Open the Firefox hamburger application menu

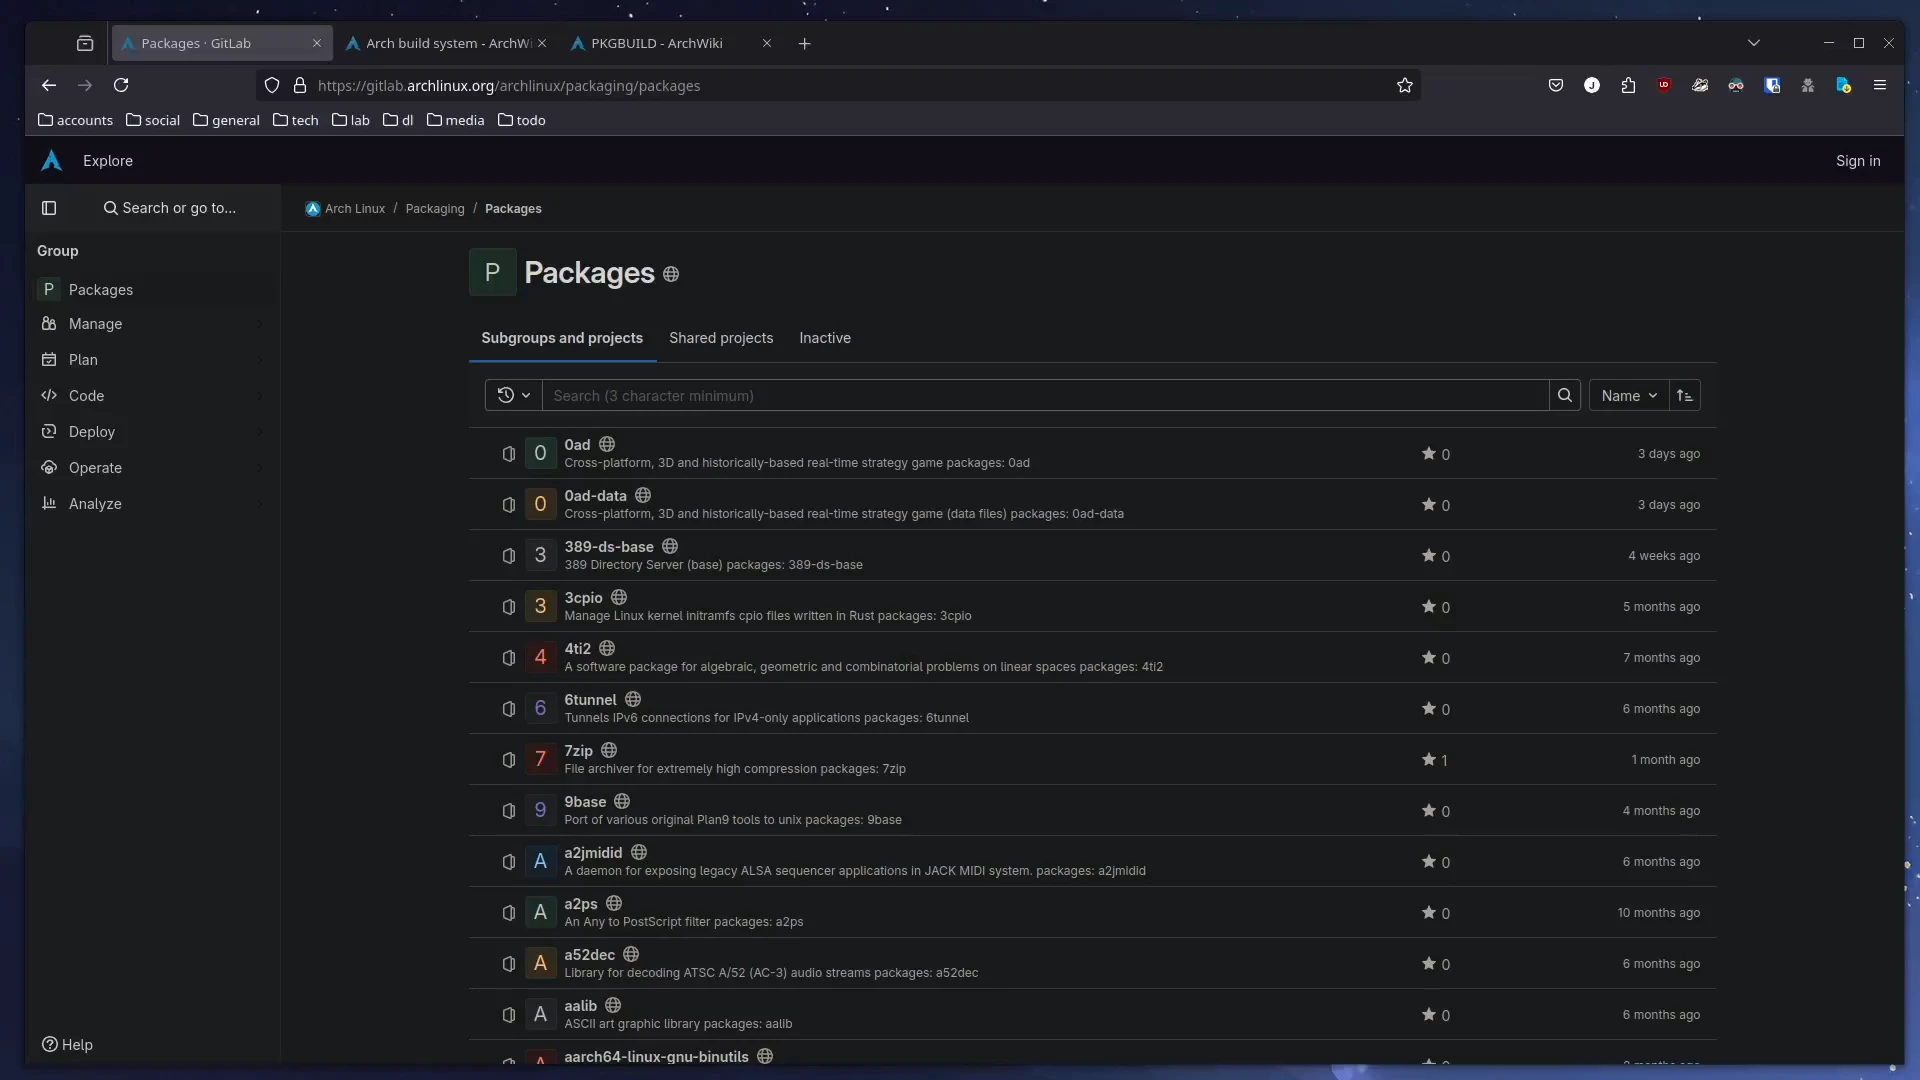click(x=1880, y=86)
